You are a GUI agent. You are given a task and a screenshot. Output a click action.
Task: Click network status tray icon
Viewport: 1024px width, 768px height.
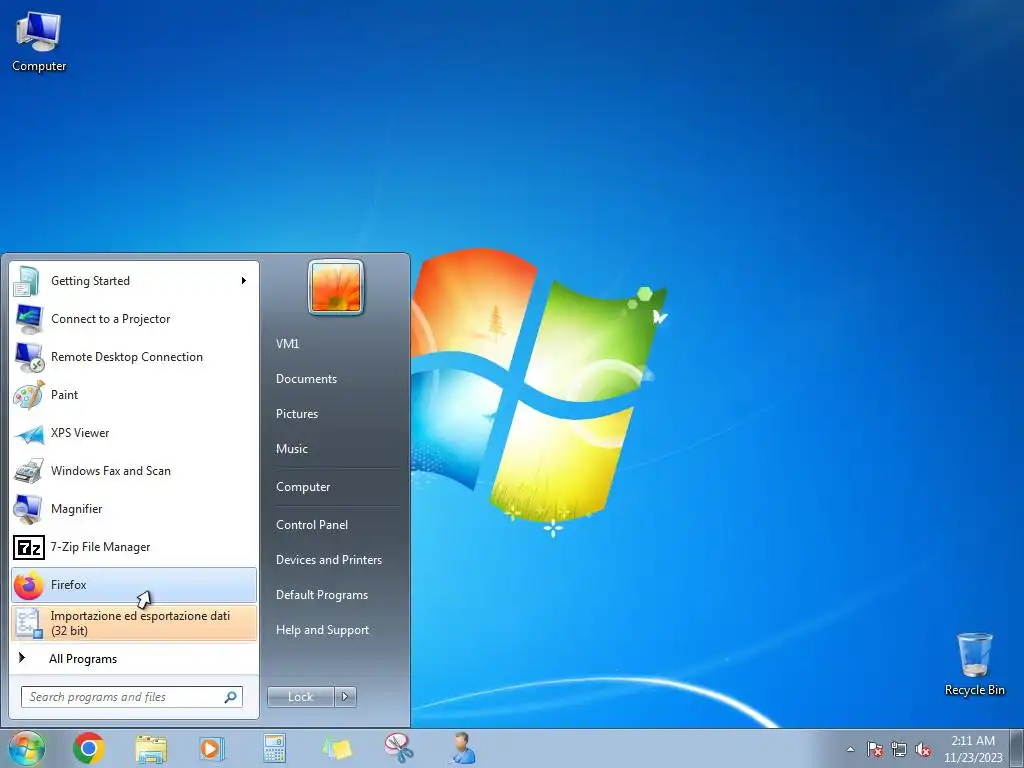(x=899, y=749)
